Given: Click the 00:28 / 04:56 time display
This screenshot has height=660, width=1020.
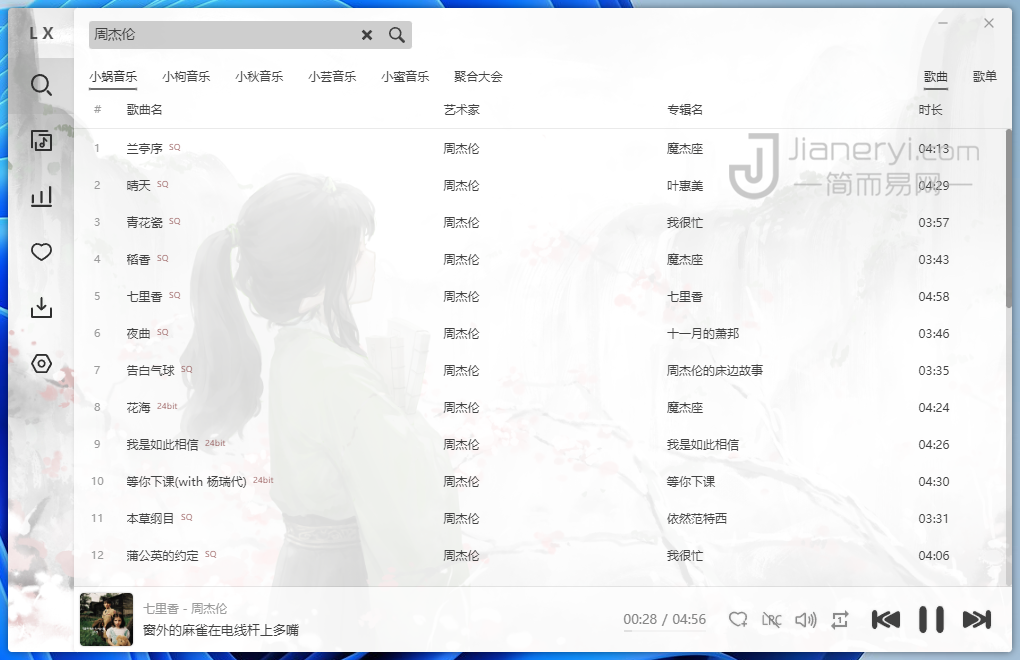Looking at the screenshot, I should click(x=664, y=619).
